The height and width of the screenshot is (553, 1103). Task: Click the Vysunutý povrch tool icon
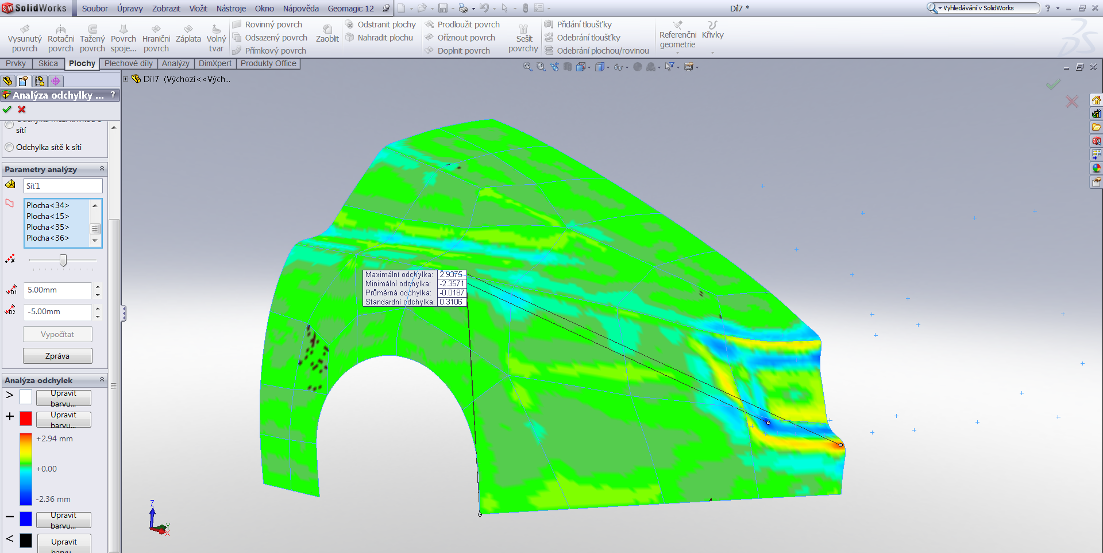(x=24, y=30)
